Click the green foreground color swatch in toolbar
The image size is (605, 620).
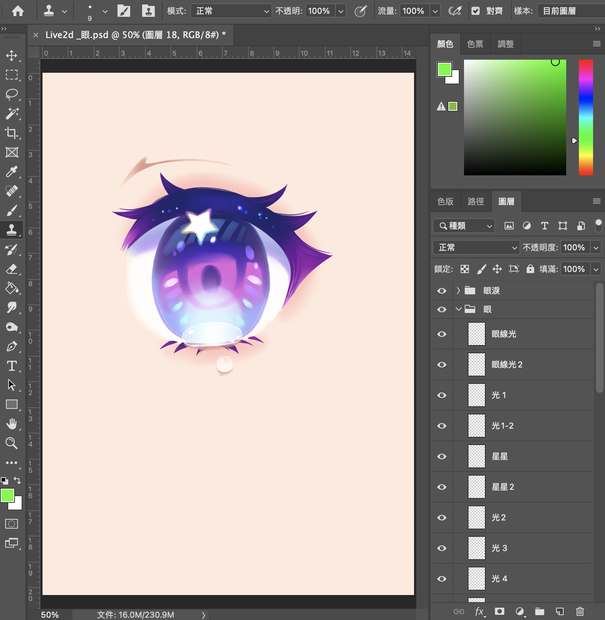(x=8, y=495)
